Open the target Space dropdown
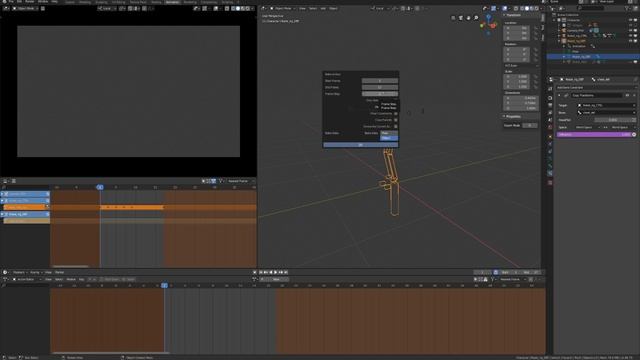 (587, 127)
